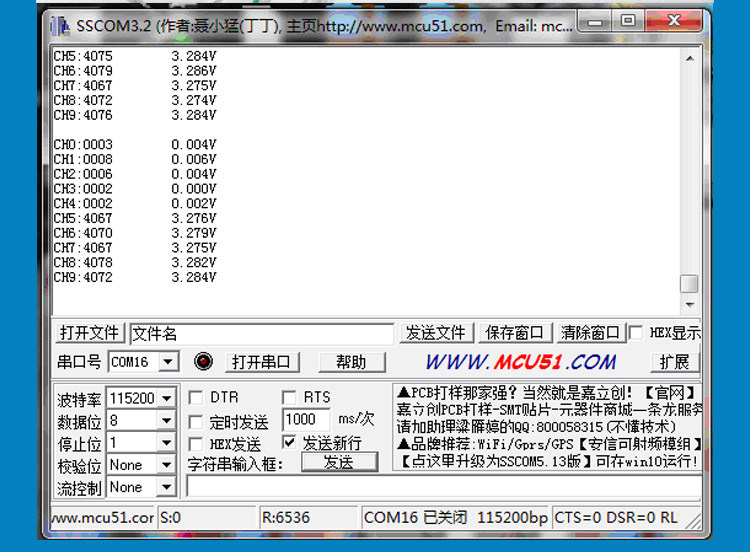Screen dimensions: 750x552
Task: Enable the HEX显示 checkbox
Action: coord(636,332)
